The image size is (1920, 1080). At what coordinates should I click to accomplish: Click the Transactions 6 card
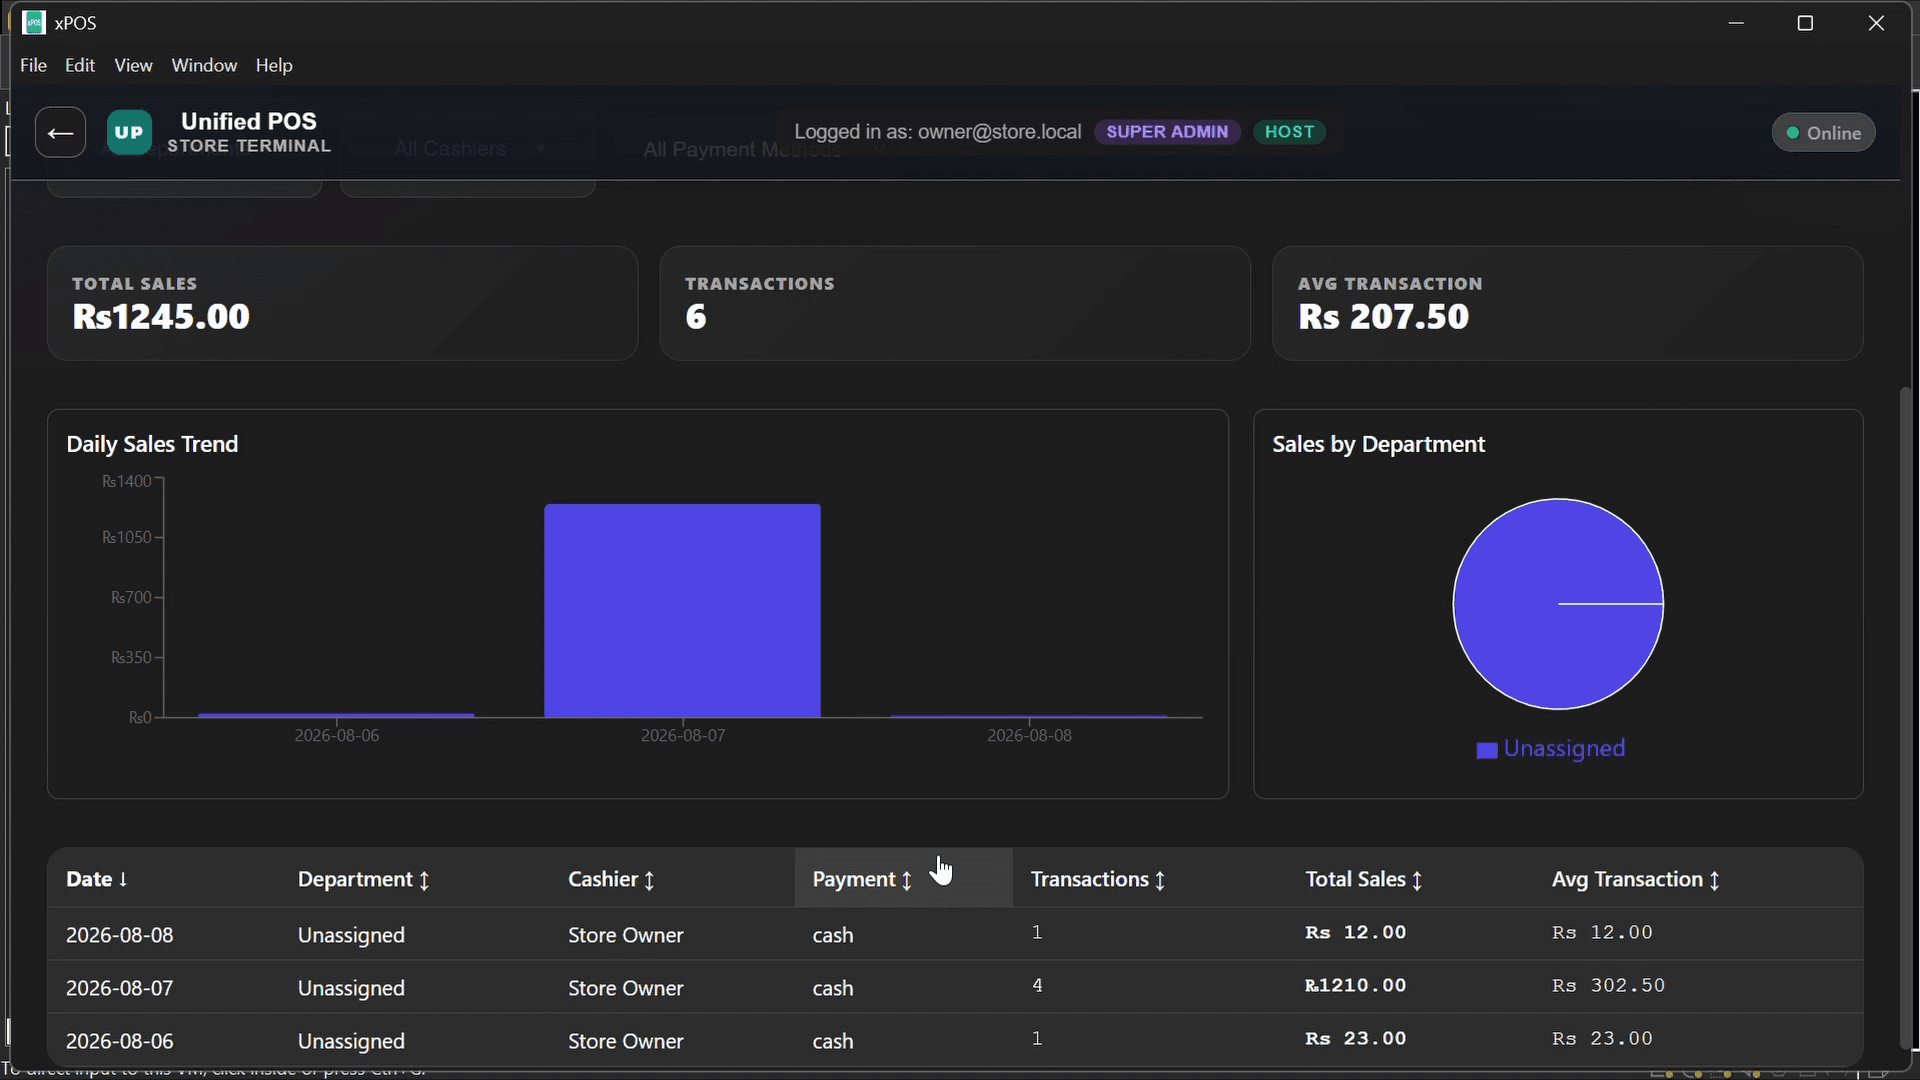click(955, 303)
